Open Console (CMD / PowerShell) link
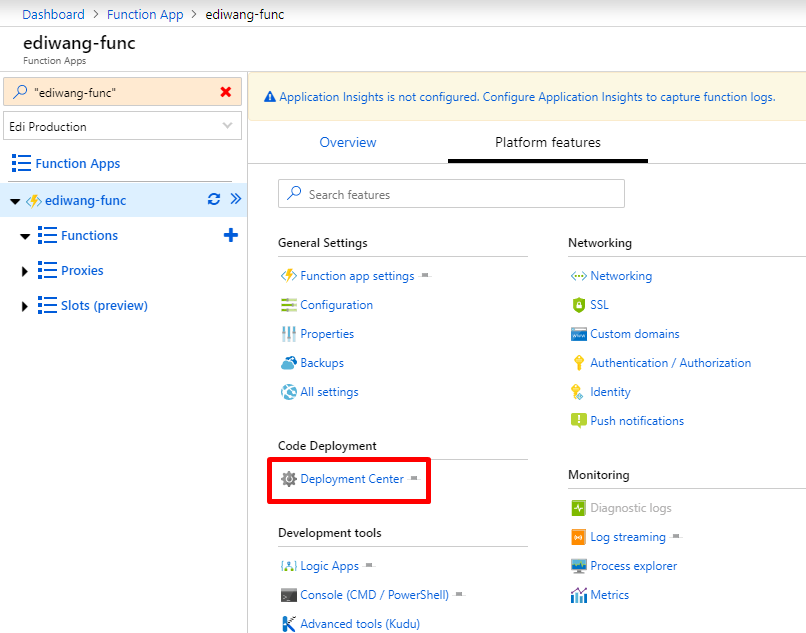Image resolution: width=806 pixels, height=633 pixels. pos(374,595)
